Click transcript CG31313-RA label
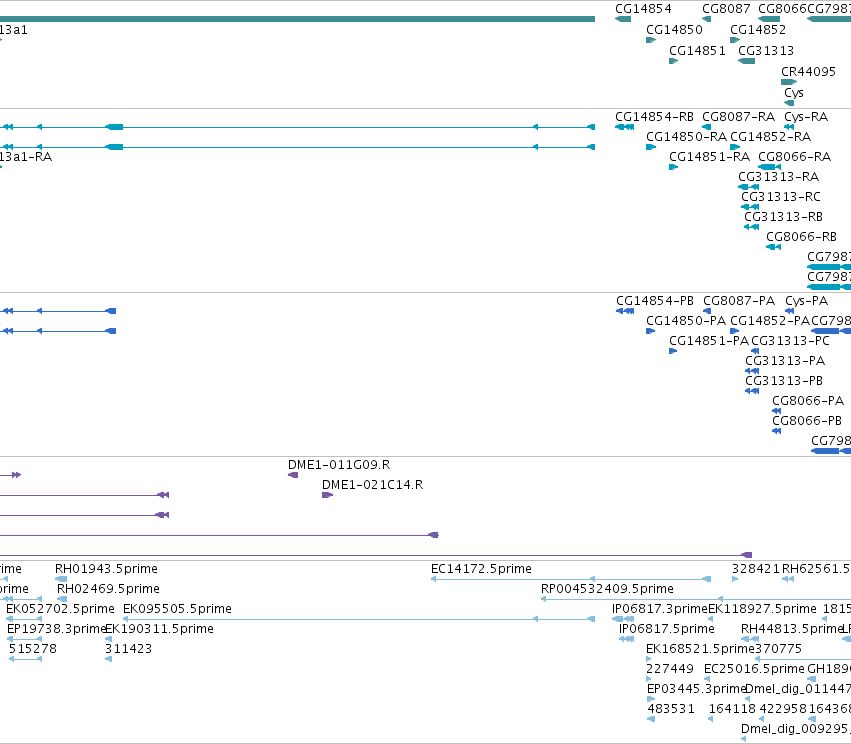 pyautogui.click(x=778, y=177)
